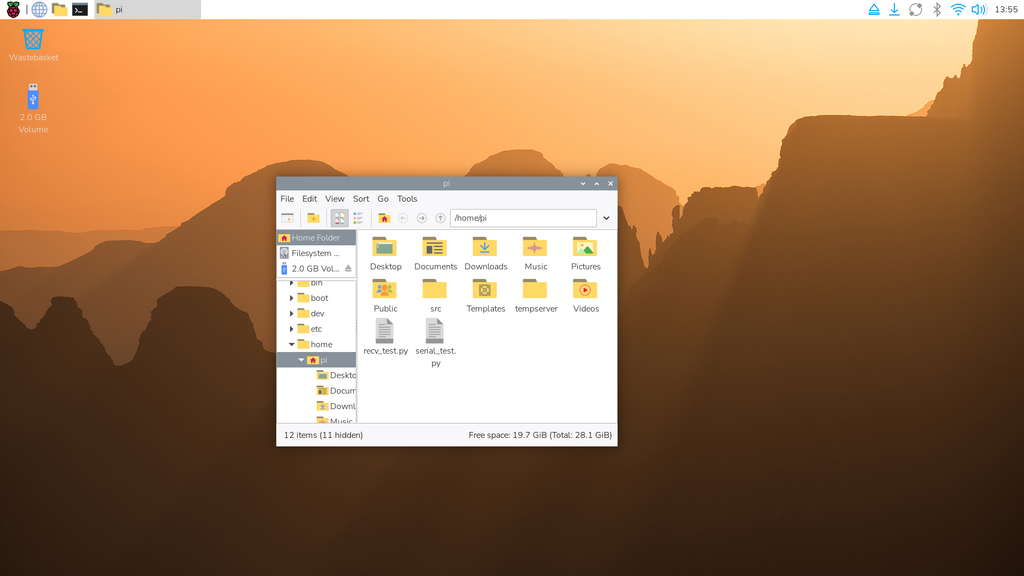Screen dimensions: 1024x576
Task: Switch to Detailed List View mode
Action: pyautogui.click(x=358, y=218)
